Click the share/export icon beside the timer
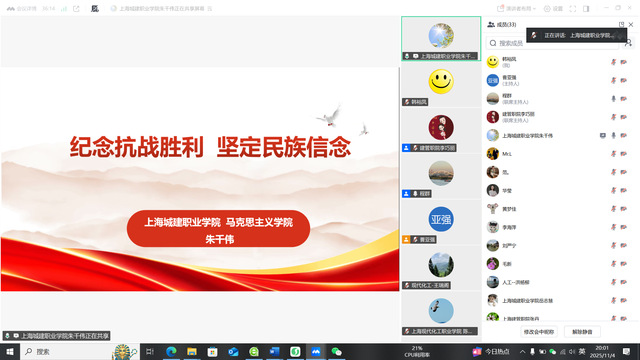Viewport: 640px width, 360px height. 76,9
